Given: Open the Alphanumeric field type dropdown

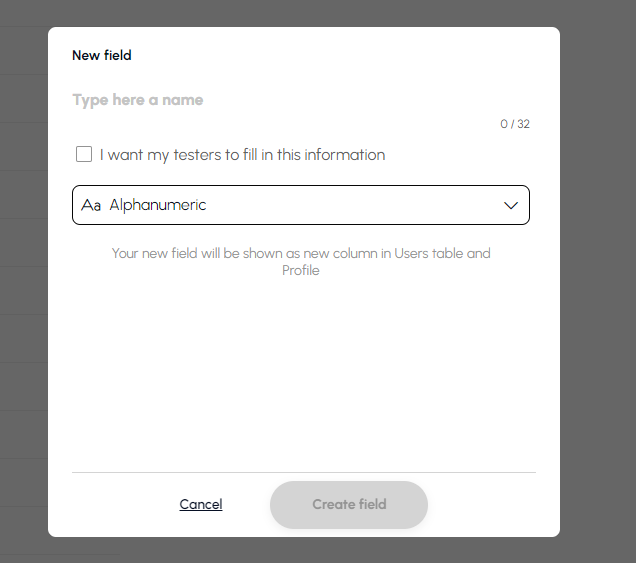Looking at the screenshot, I should tap(300, 205).
